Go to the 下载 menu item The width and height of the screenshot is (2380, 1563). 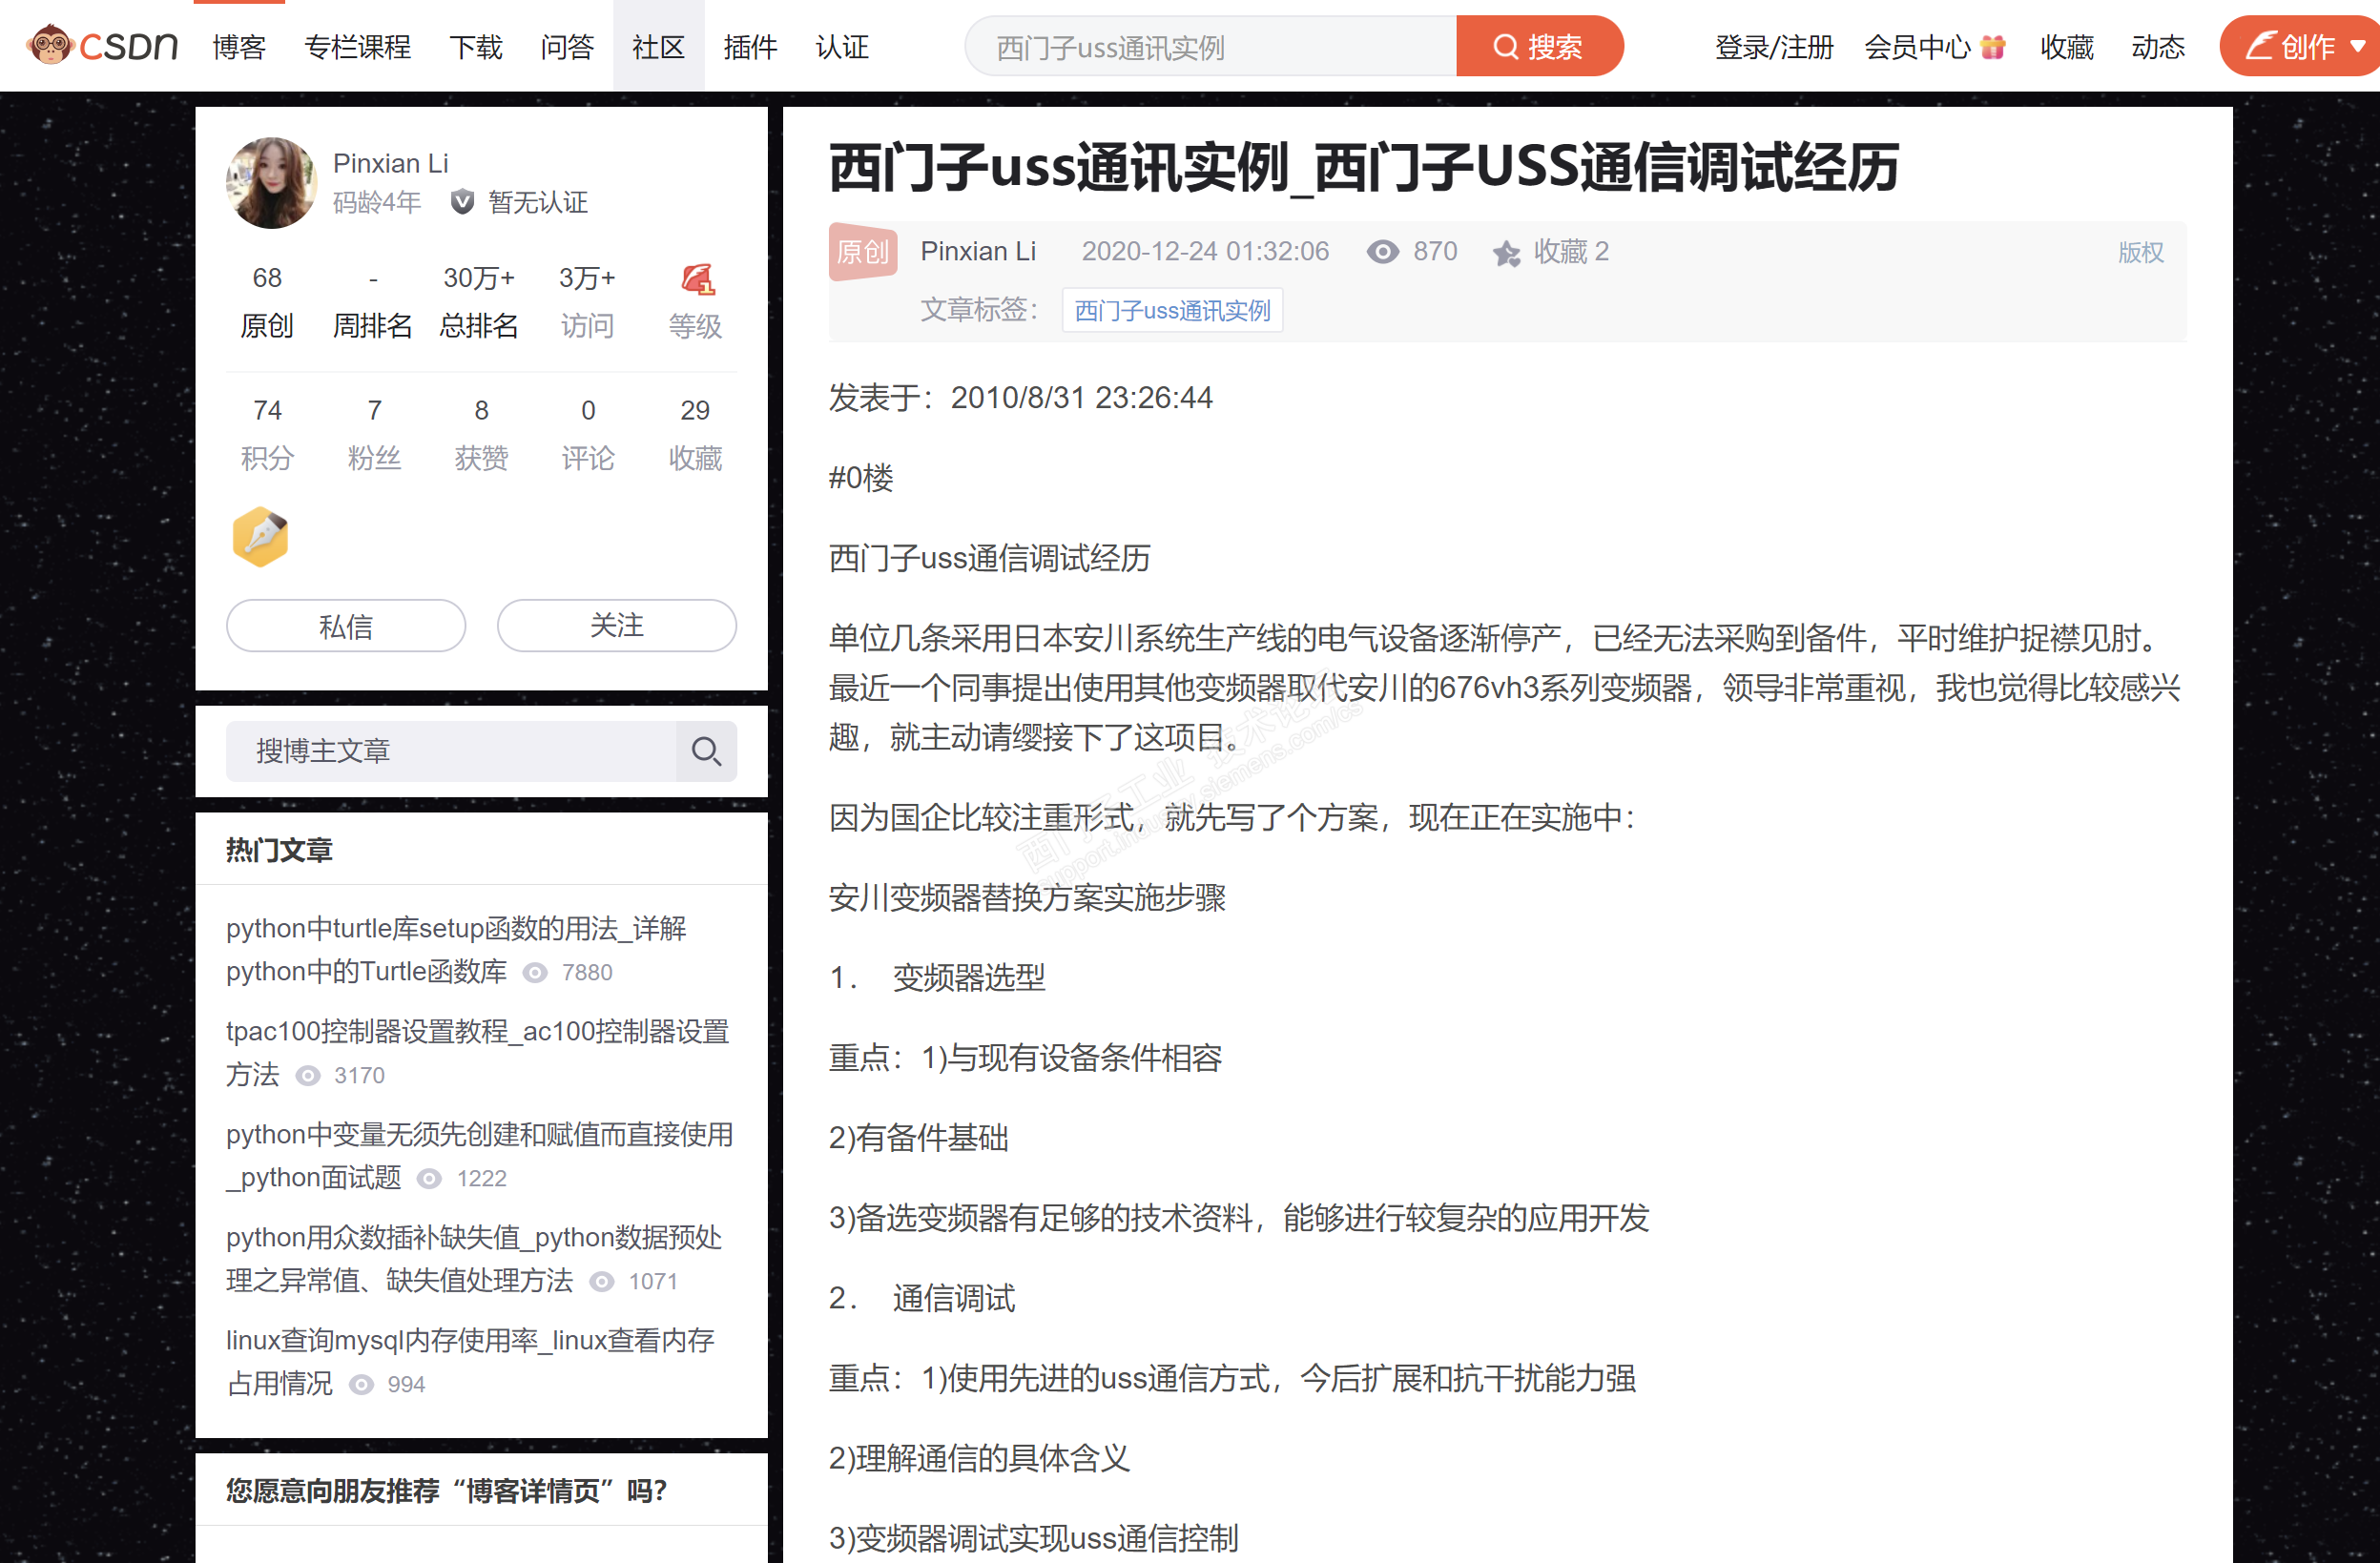[x=475, y=47]
